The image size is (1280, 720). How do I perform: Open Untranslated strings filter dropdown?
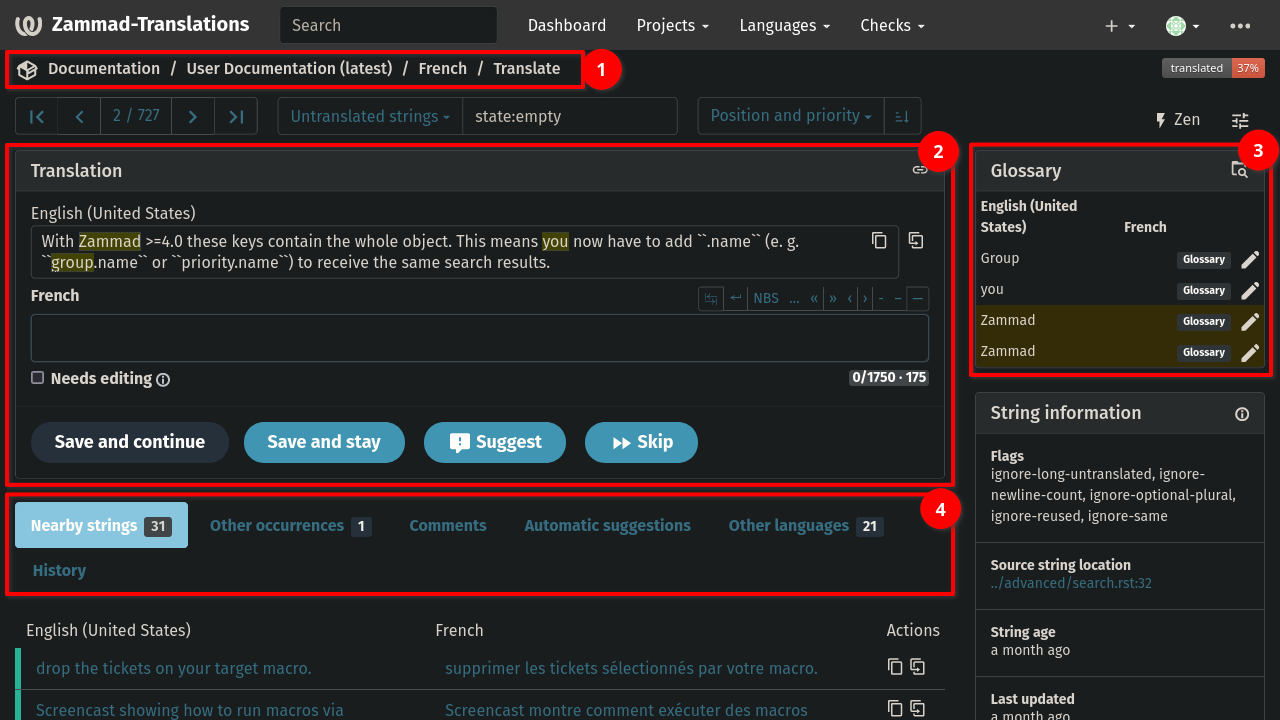370,116
